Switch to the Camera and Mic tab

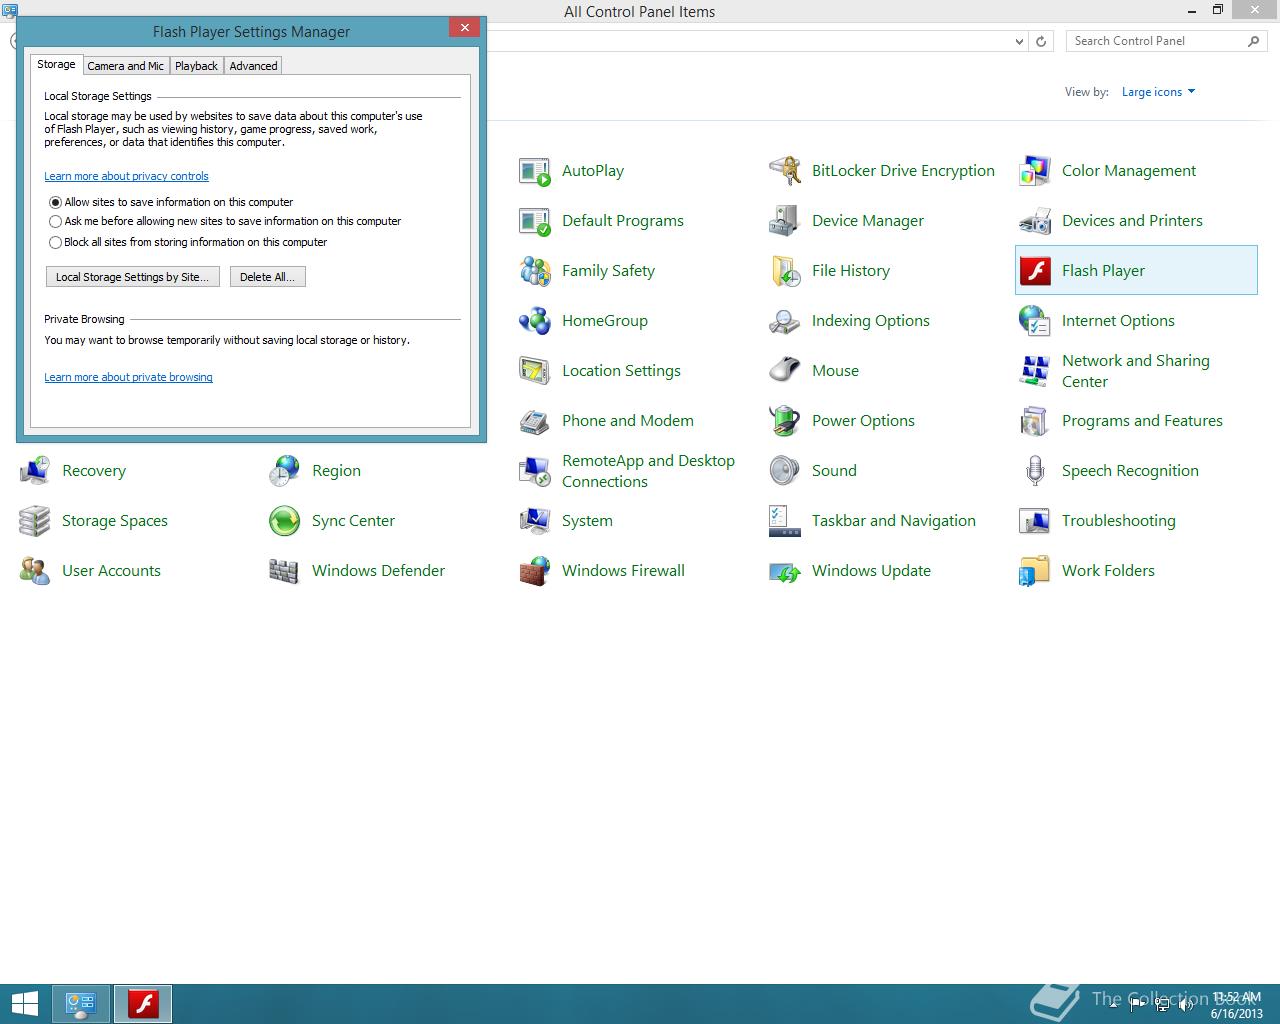pos(125,66)
